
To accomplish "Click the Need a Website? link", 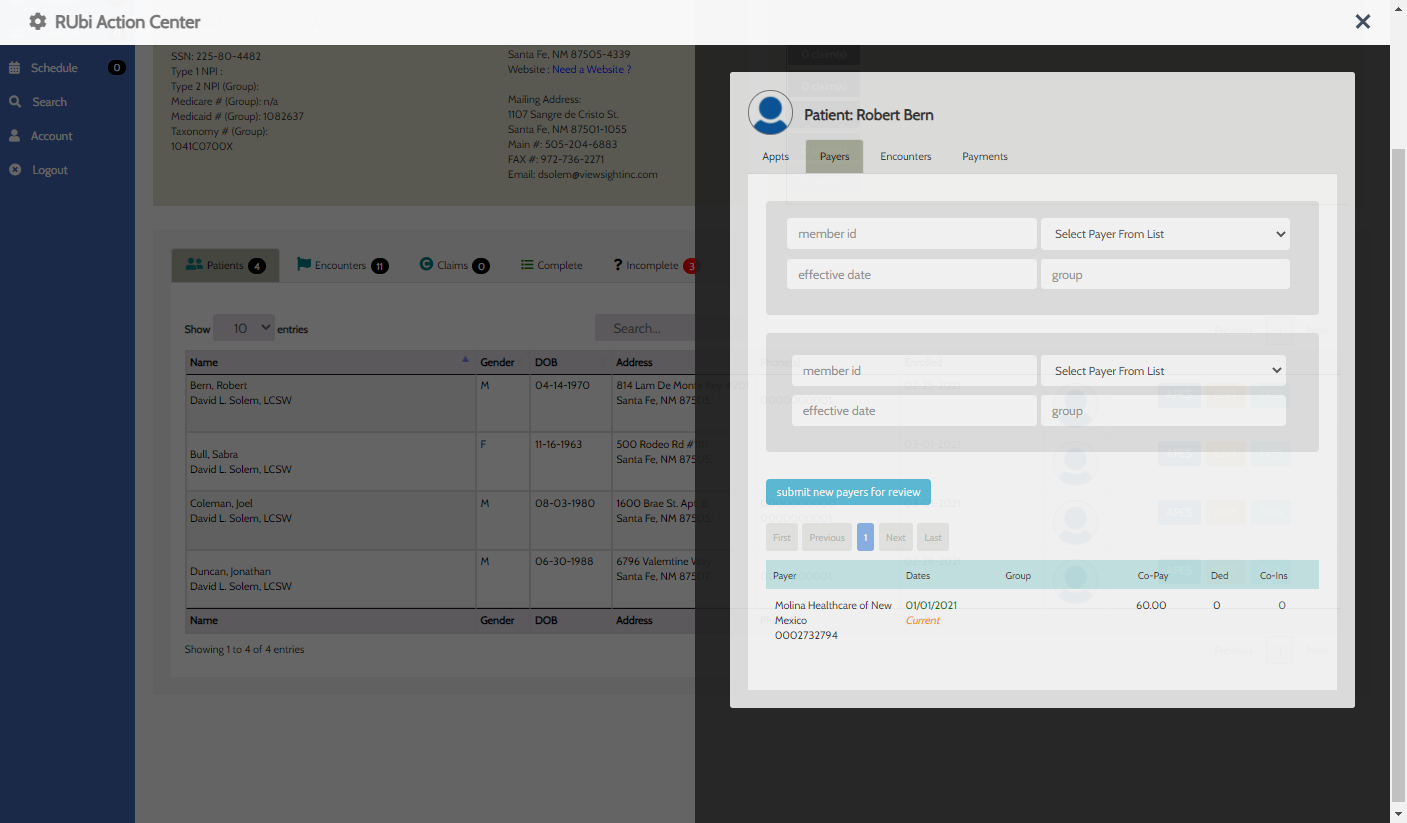I will (591, 70).
